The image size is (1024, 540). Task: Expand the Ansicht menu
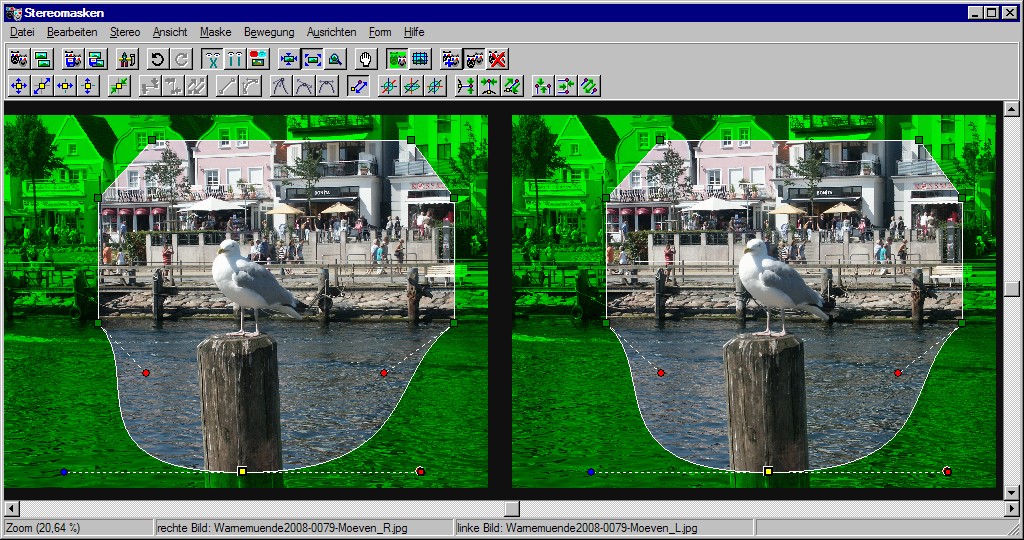click(x=170, y=32)
